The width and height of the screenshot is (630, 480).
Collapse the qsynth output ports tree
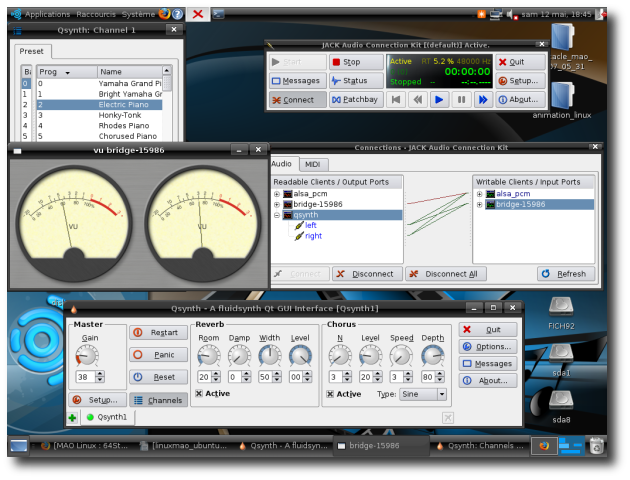coord(277,214)
